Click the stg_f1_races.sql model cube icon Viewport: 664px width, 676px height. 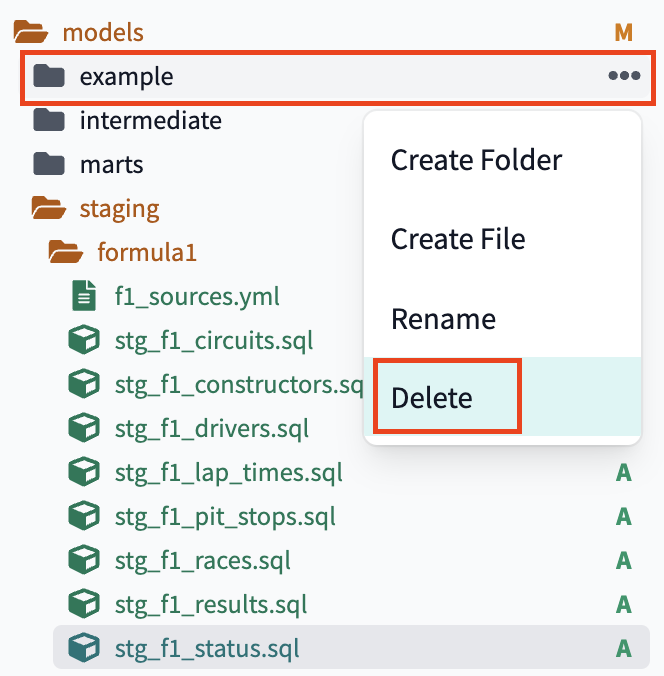click(x=83, y=561)
